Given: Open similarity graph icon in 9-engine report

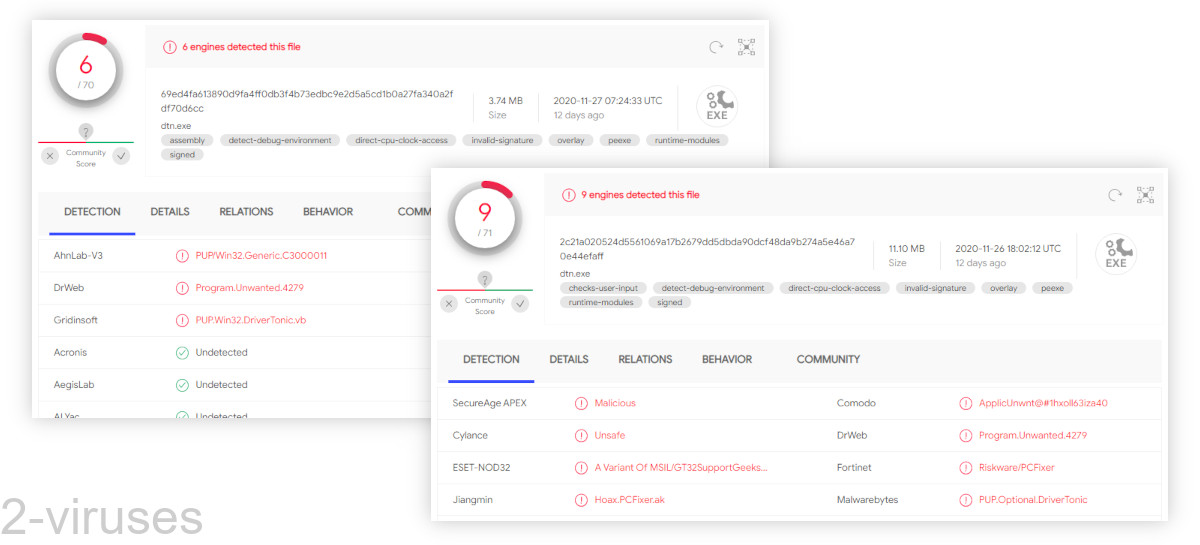Looking at the screenshot, I should [1145, 195].
